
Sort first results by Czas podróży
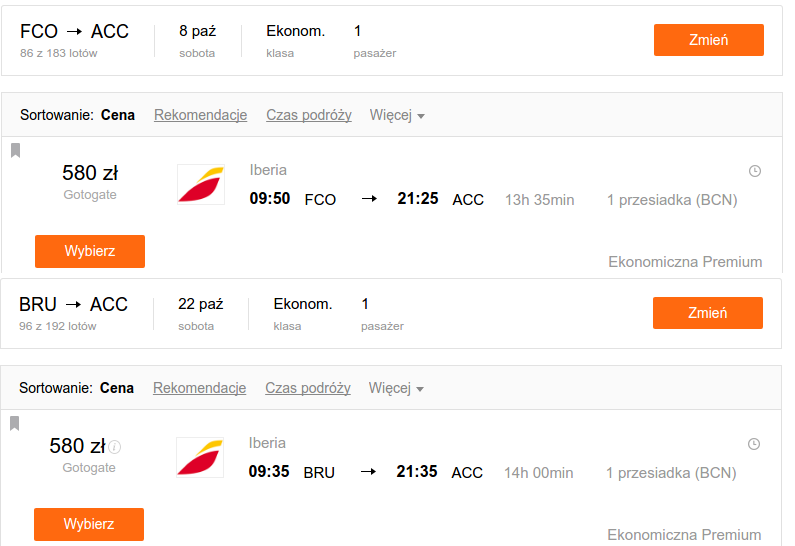point(309,115)
